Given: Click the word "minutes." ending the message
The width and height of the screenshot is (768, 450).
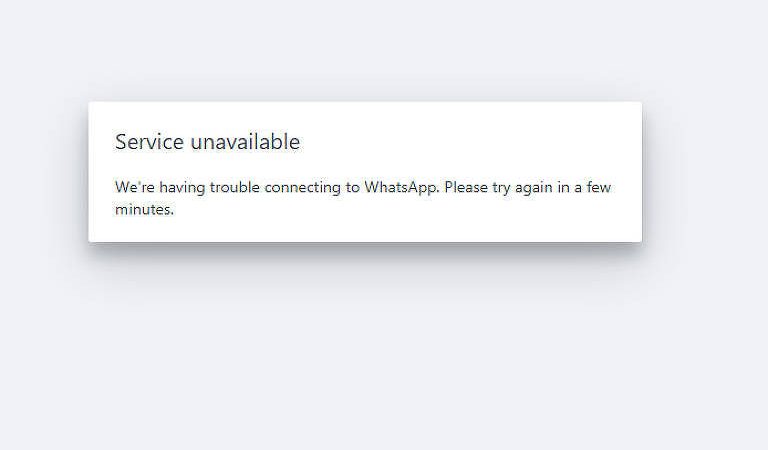Looking at the screenshot, I should [144, 210].
